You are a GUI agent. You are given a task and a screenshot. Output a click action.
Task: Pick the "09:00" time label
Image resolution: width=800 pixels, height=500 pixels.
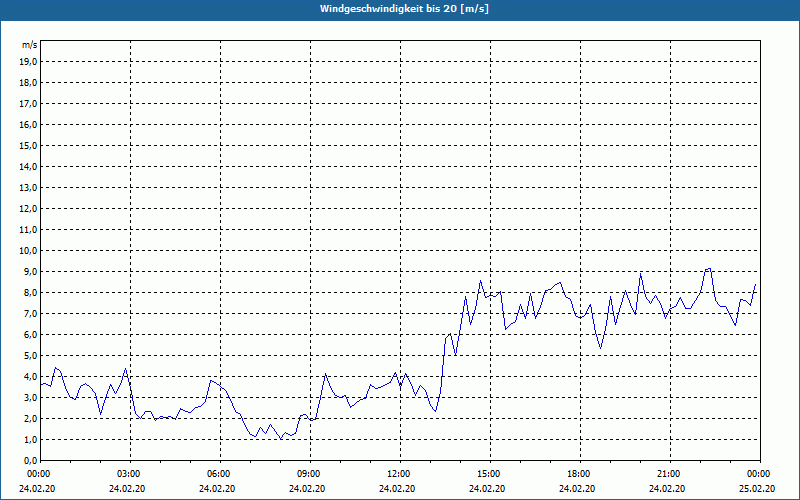[x=307, y=474]
